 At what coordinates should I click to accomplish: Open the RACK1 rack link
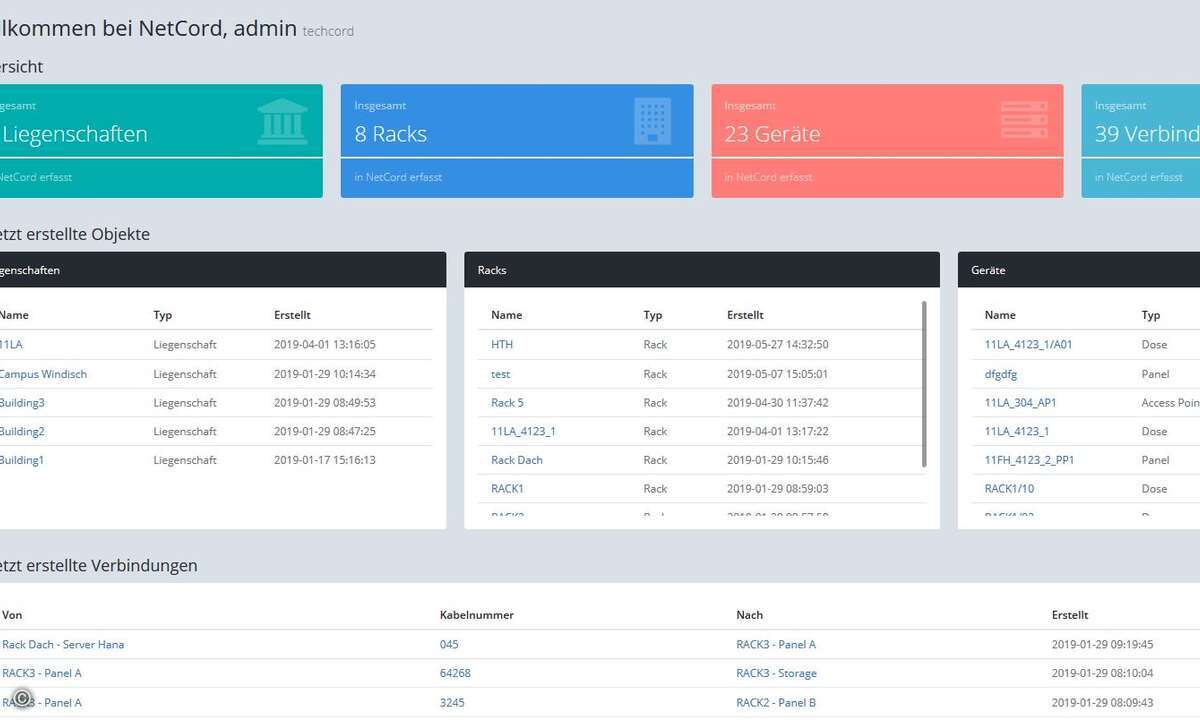point(507,489)
